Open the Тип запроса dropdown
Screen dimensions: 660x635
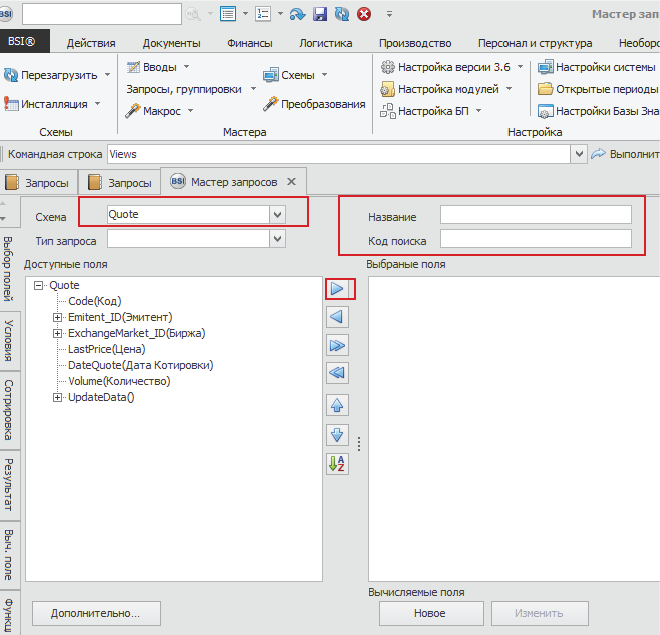pyautogui.click(x=277, y=239)
